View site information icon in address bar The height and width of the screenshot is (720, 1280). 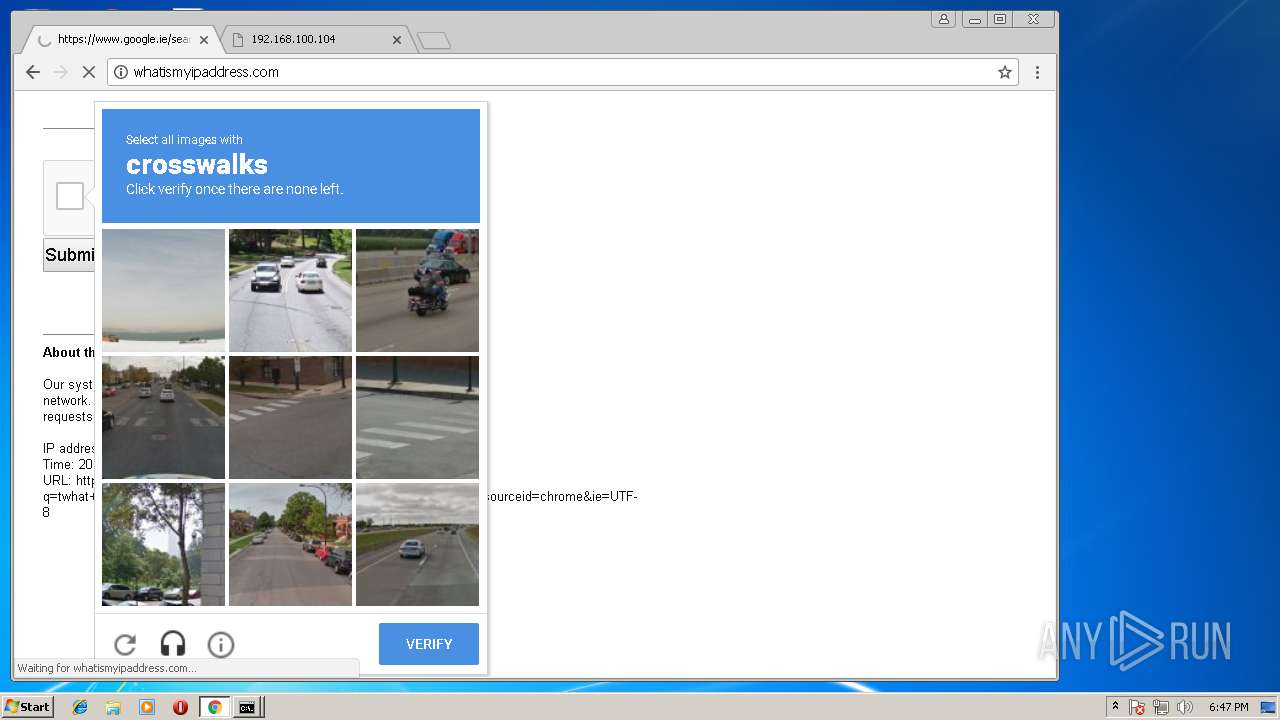[121, 72]
